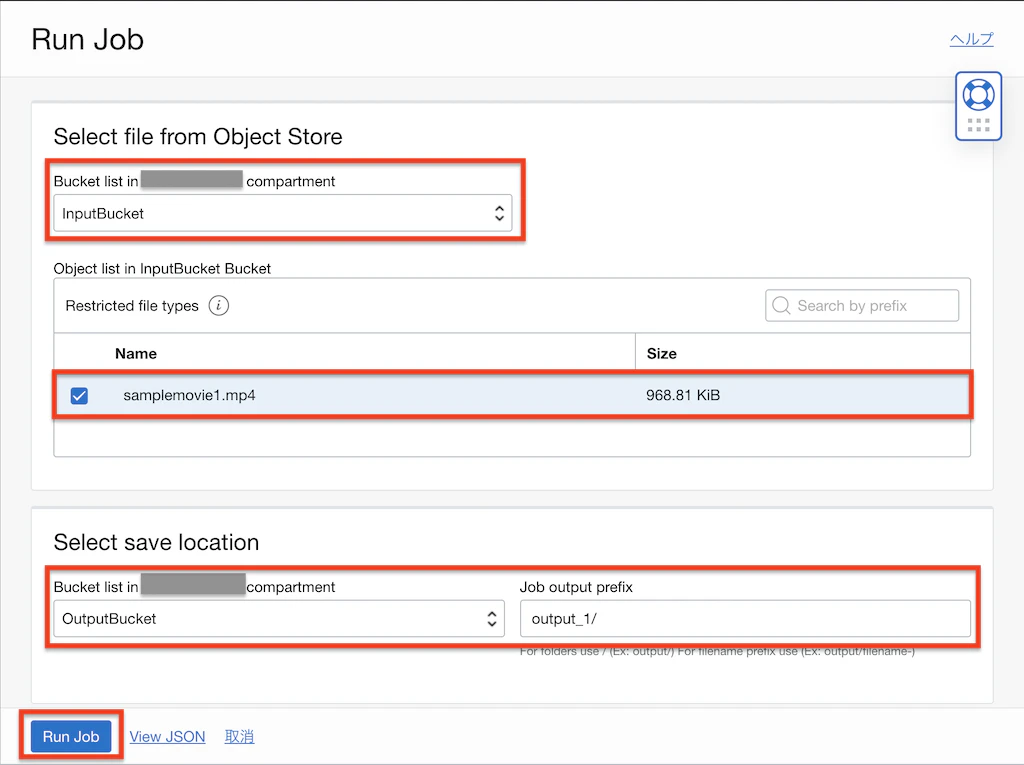Open the View JSON link
1024x765 pixels.
click(x=167, y=736)
